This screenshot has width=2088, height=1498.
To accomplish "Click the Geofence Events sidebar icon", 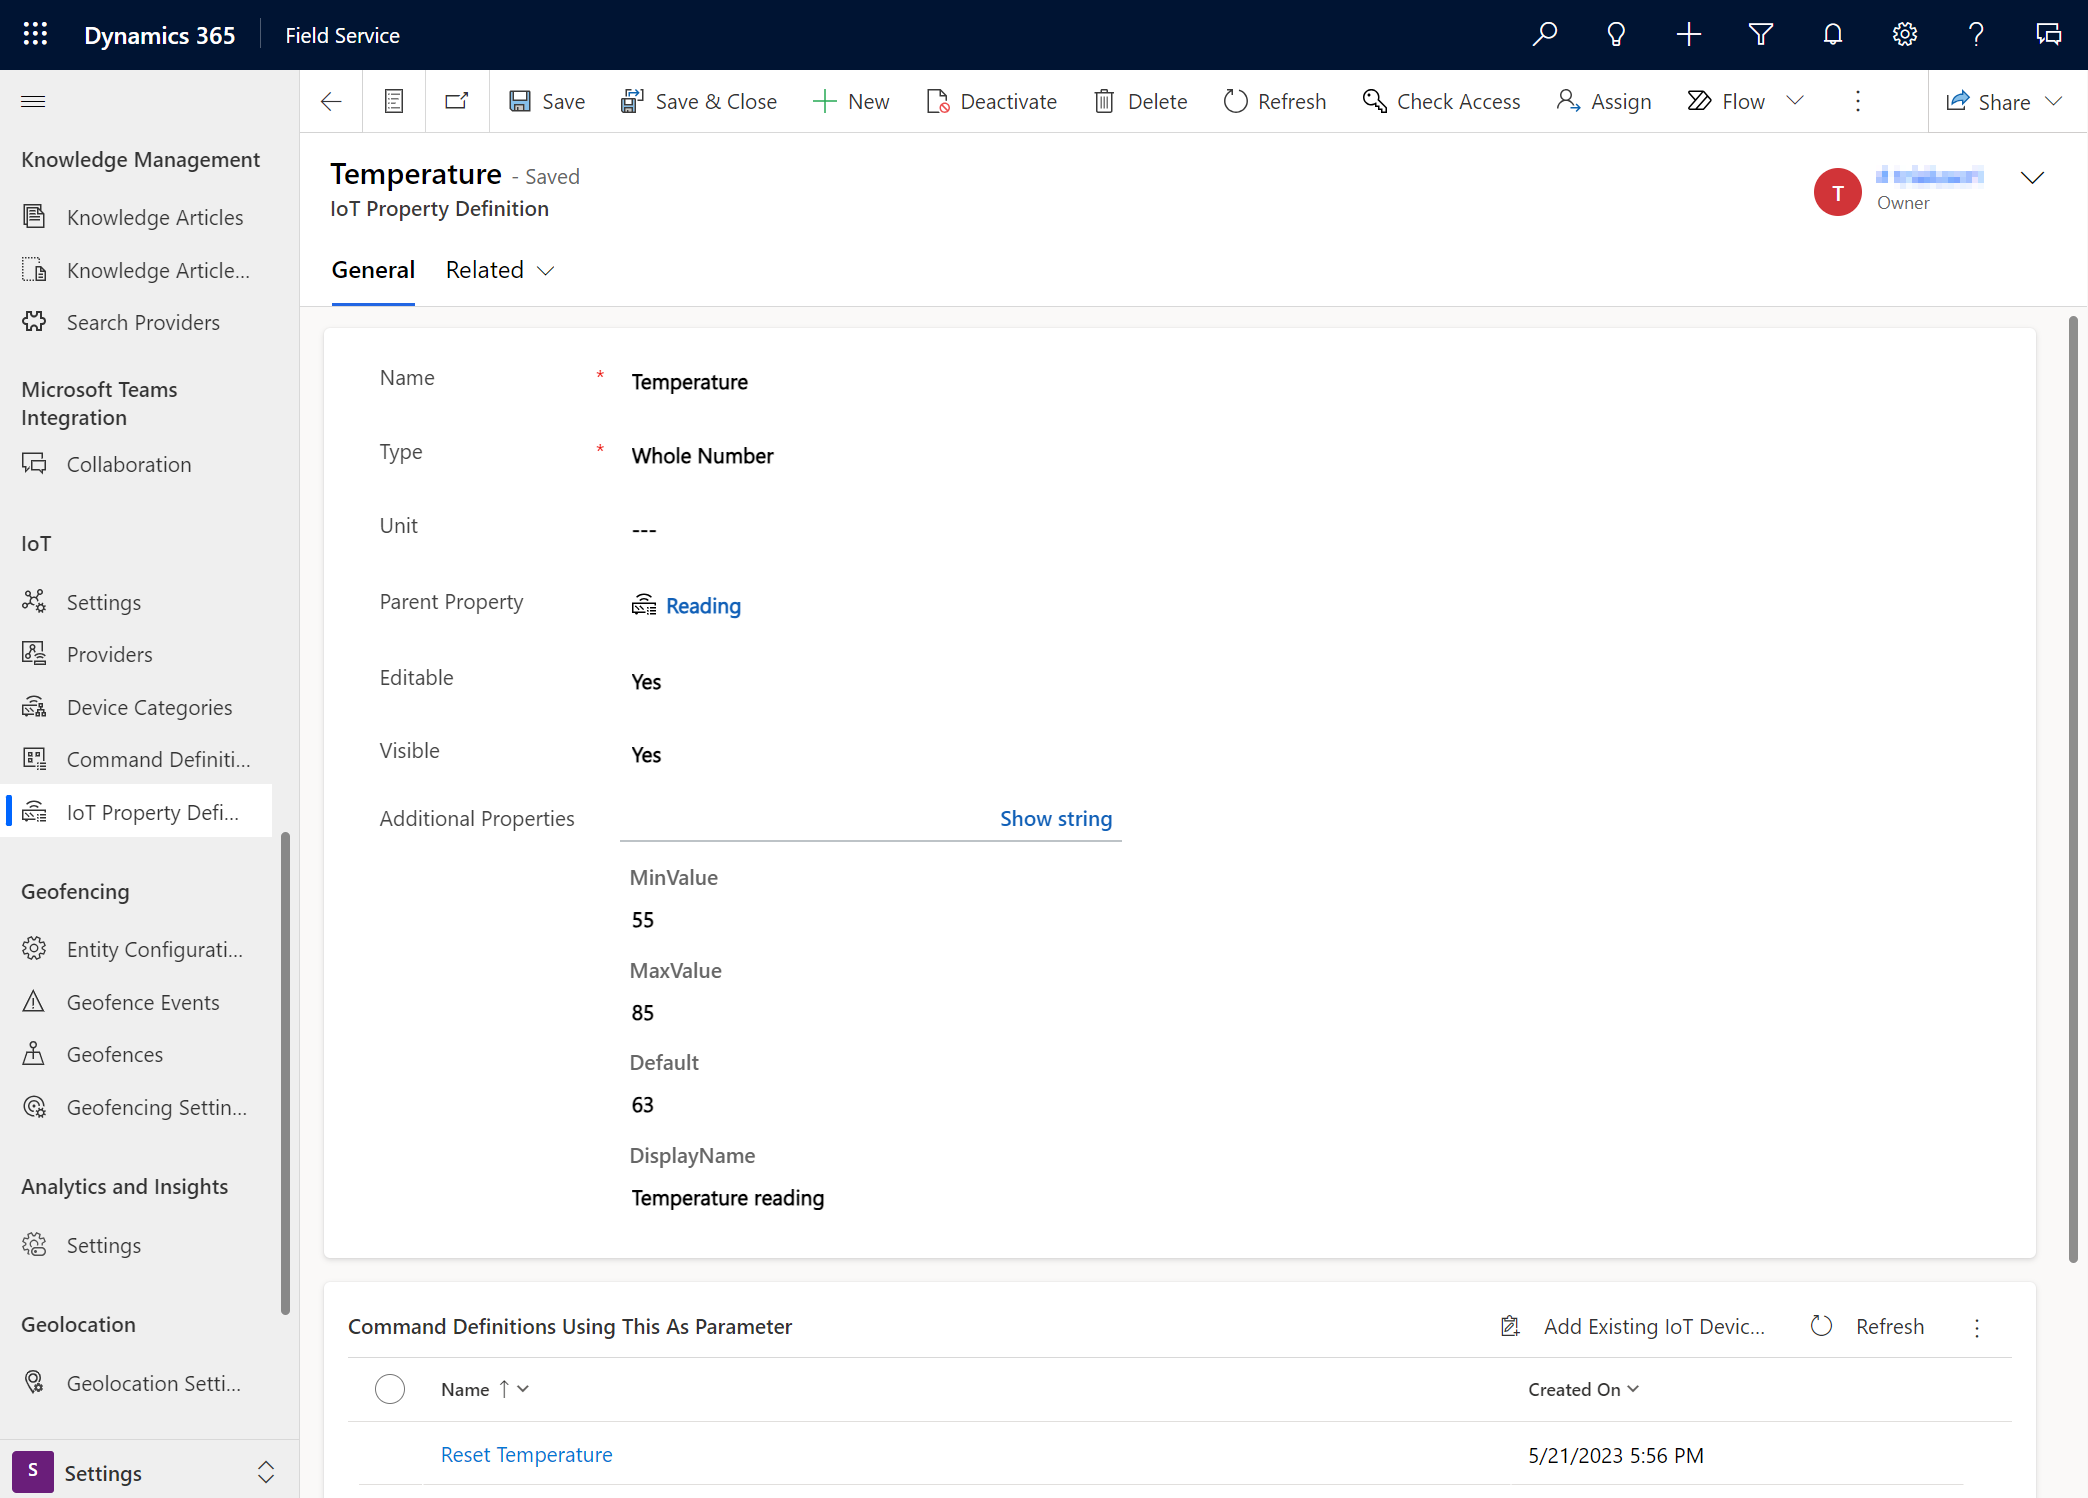I will [x=34, y=1000].
